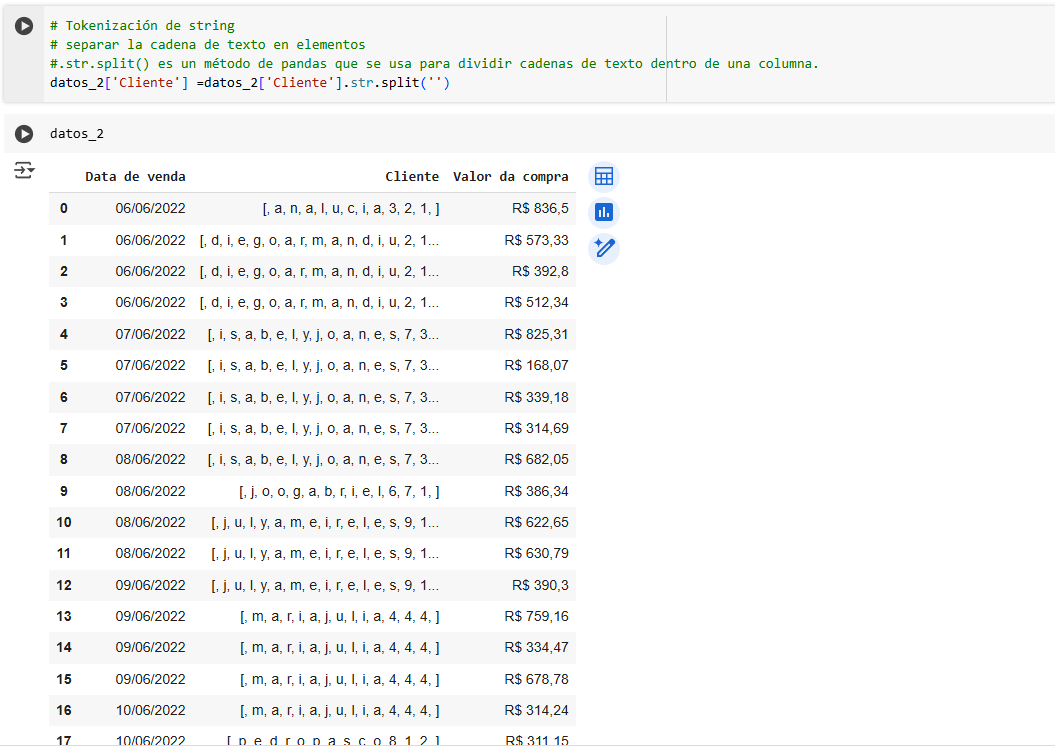This screenshot has height=751, width=1055.
Task: Select value R$ 573,33 in row 1
Action: coord(536,240)
